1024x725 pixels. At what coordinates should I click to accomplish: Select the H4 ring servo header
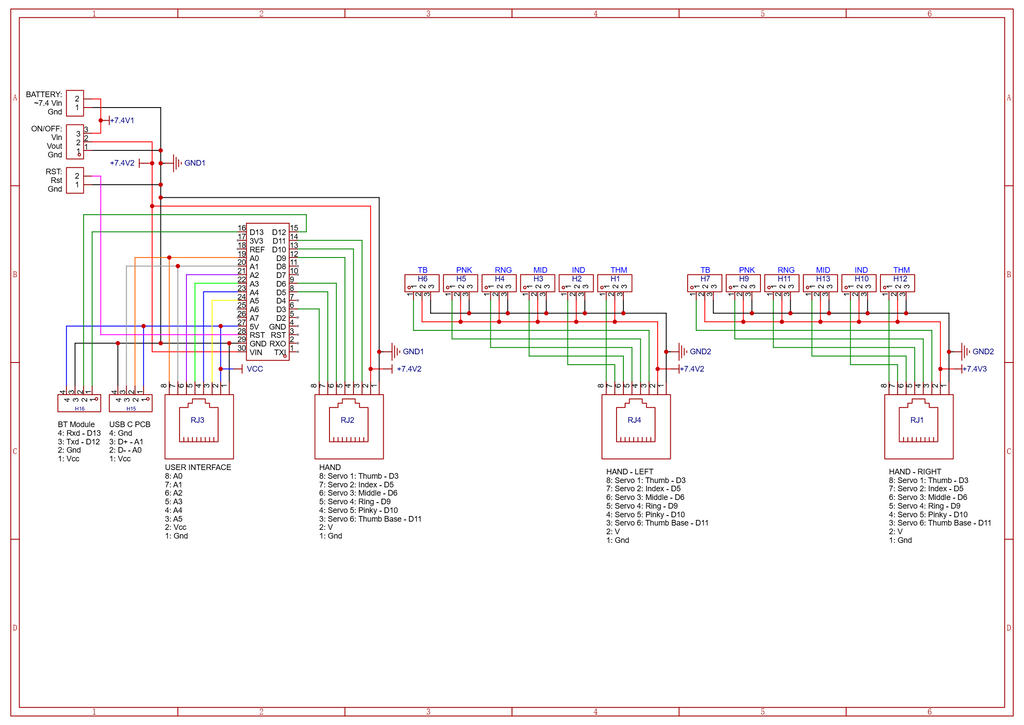(x=499, y=283)
